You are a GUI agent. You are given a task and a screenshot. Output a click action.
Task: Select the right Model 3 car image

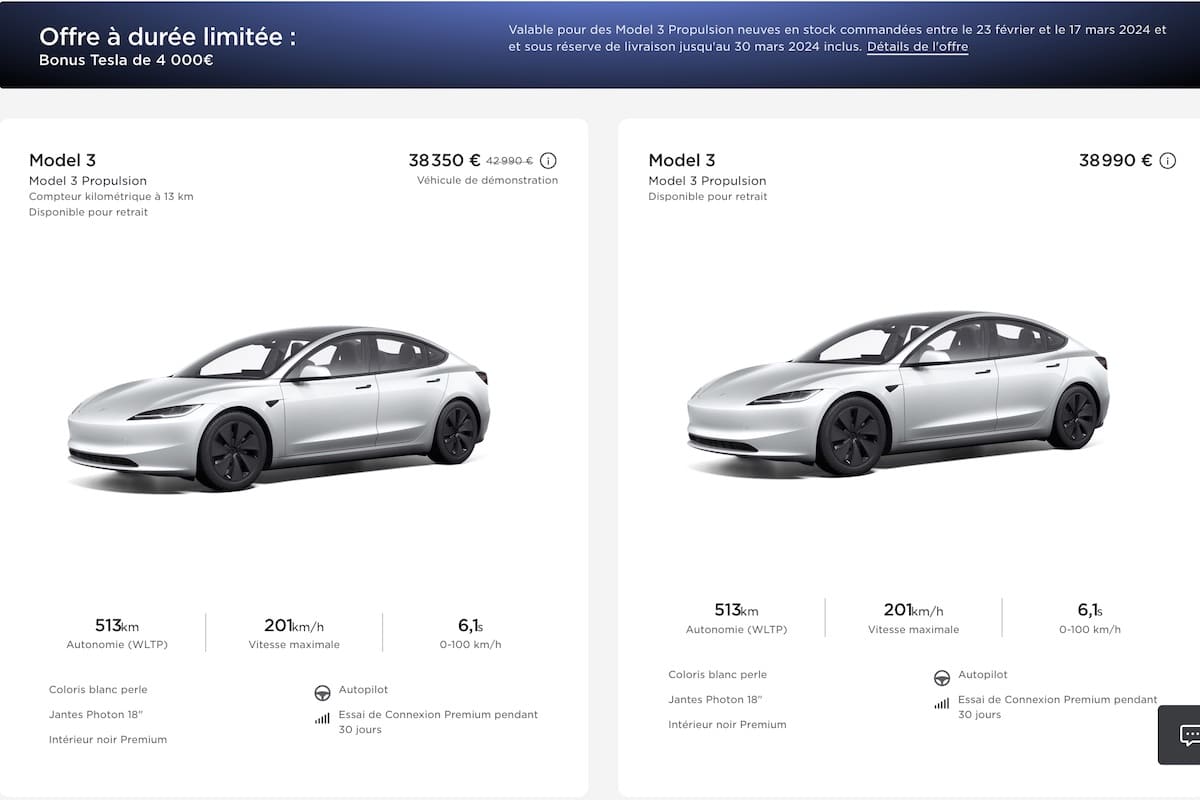[x=897, y=393]
